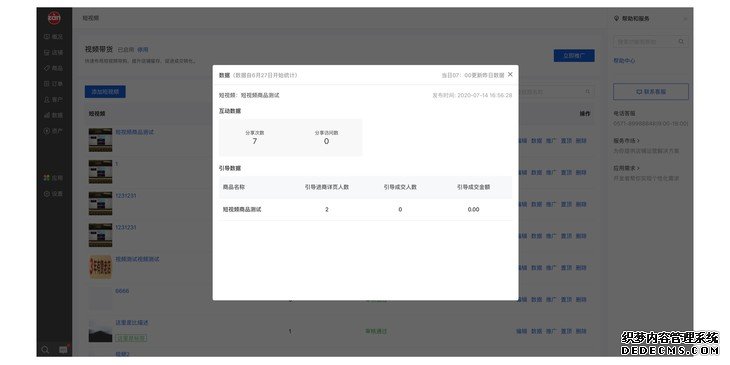Click the 发布时间 2020-07-14 timestamp
The height and width of the screenshot is (365, 730).
472,95
